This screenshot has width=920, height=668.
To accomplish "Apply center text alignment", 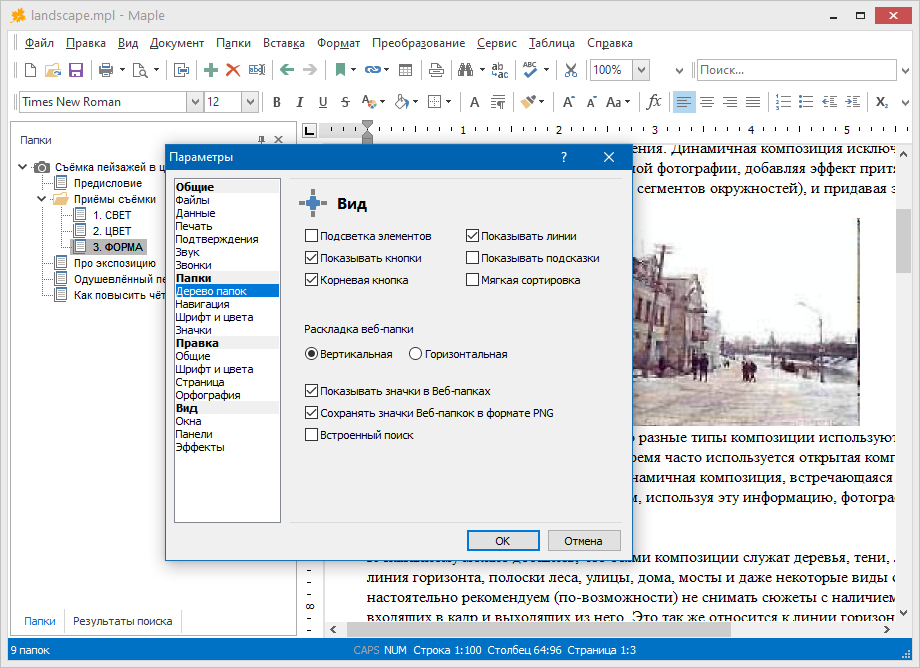I will (707, 102).
